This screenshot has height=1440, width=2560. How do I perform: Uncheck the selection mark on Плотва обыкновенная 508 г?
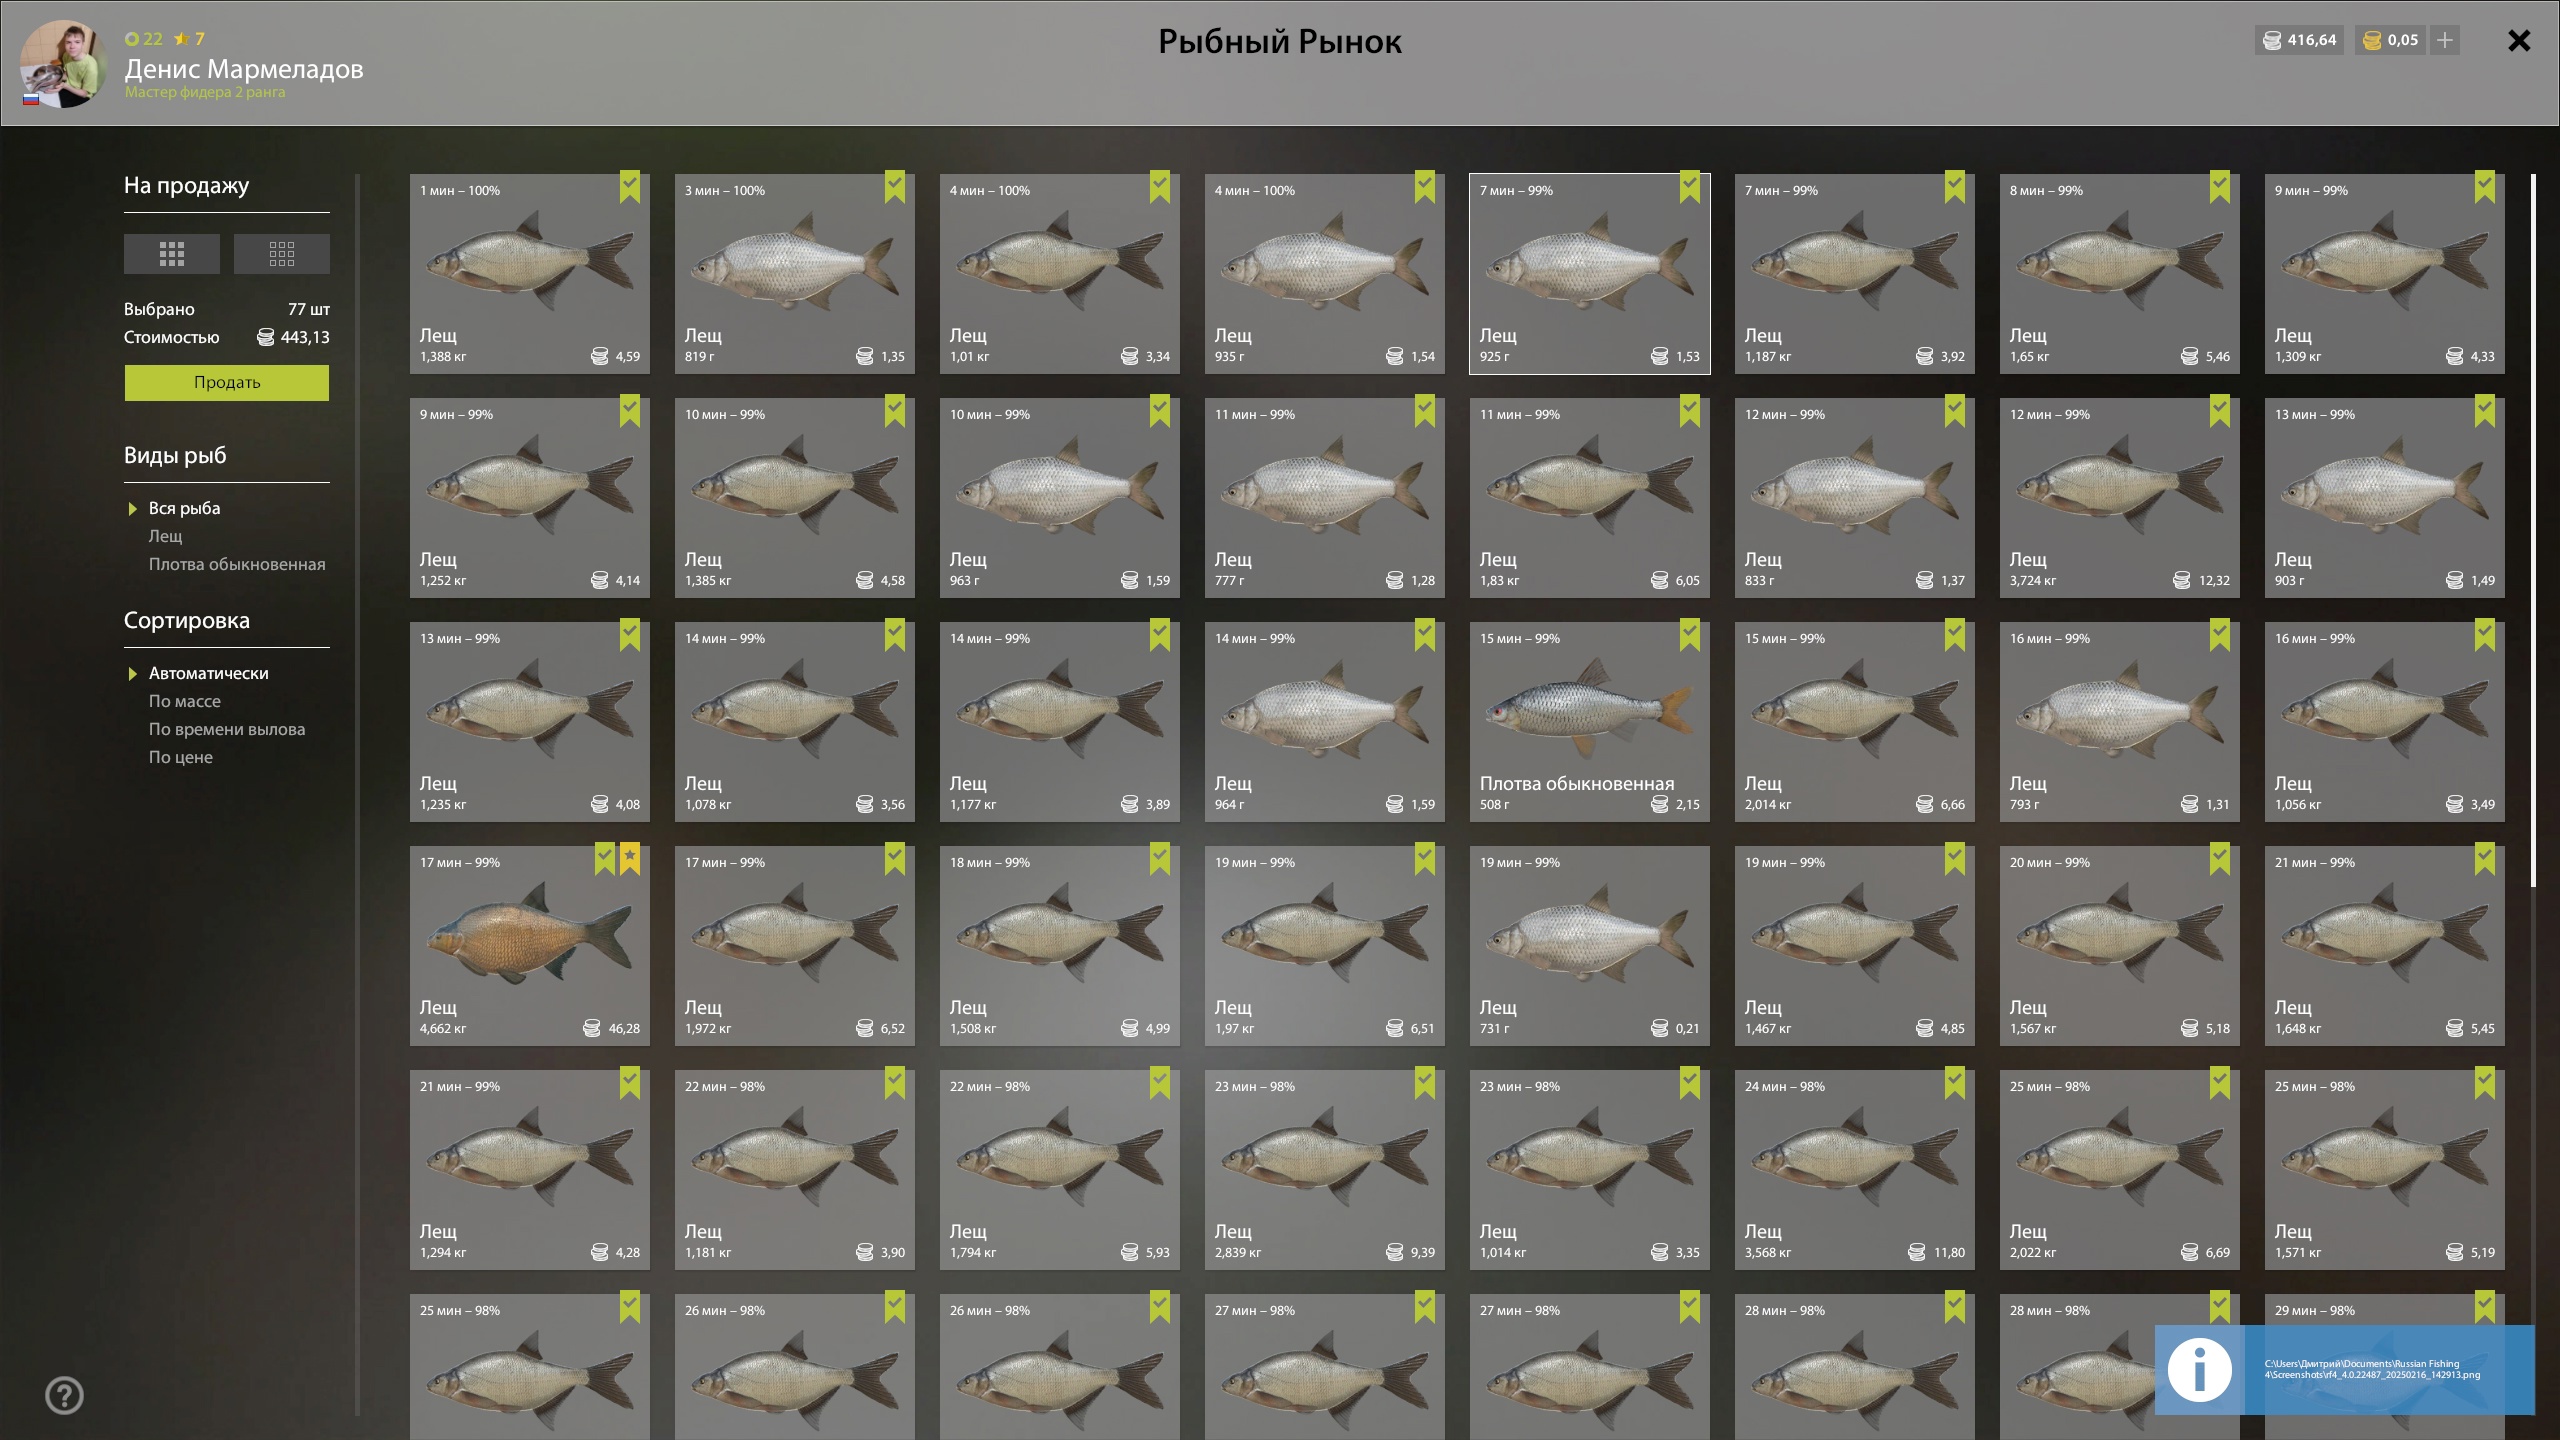(1690, 635)
